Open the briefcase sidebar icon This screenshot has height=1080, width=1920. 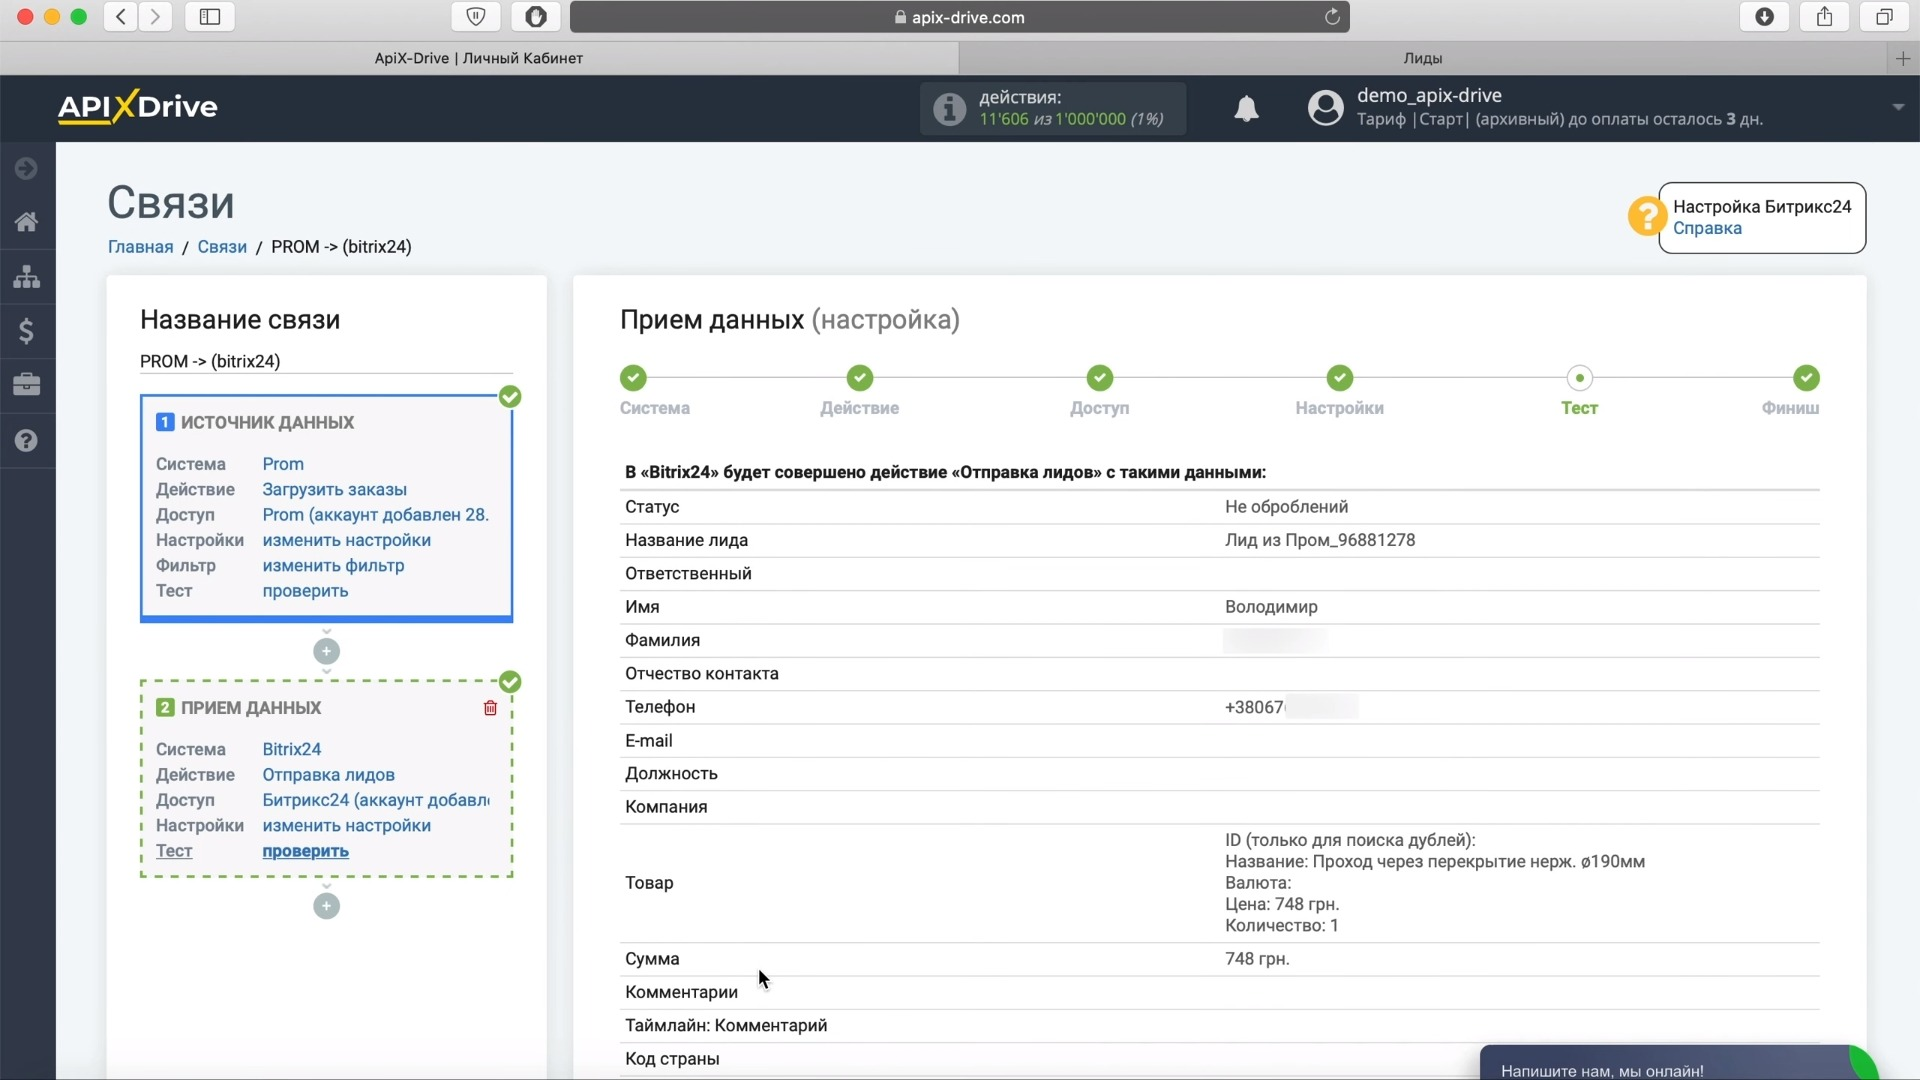27,385
